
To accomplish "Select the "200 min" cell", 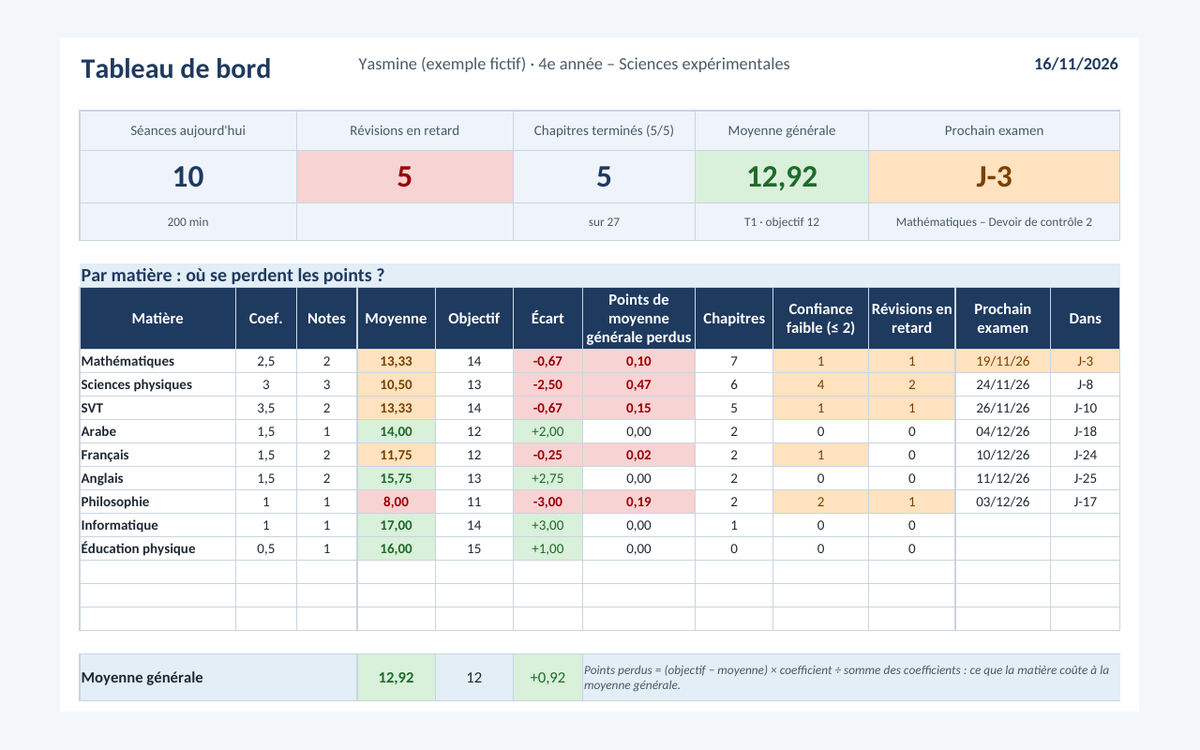I will click(188, 222).
